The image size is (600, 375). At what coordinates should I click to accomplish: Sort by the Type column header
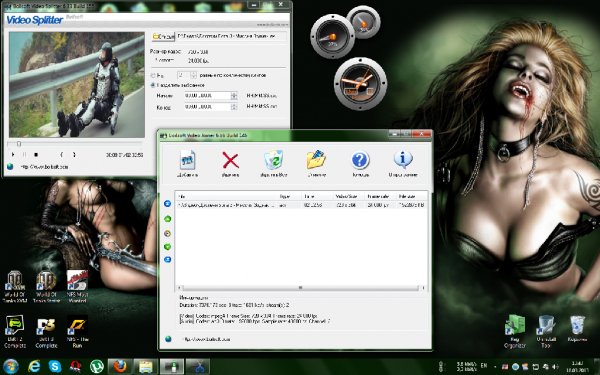click(289, 196)
